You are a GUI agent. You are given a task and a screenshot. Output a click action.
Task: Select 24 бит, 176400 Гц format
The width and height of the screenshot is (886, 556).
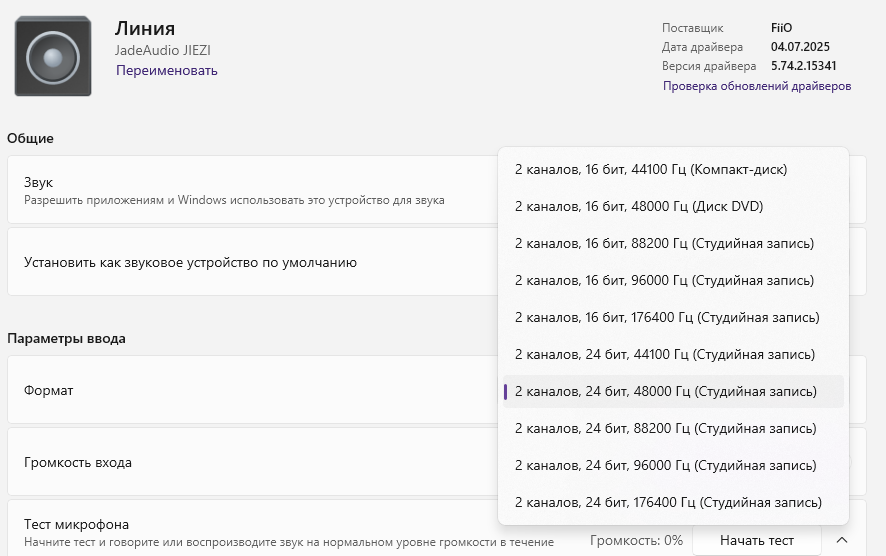(x=668, y=502)
